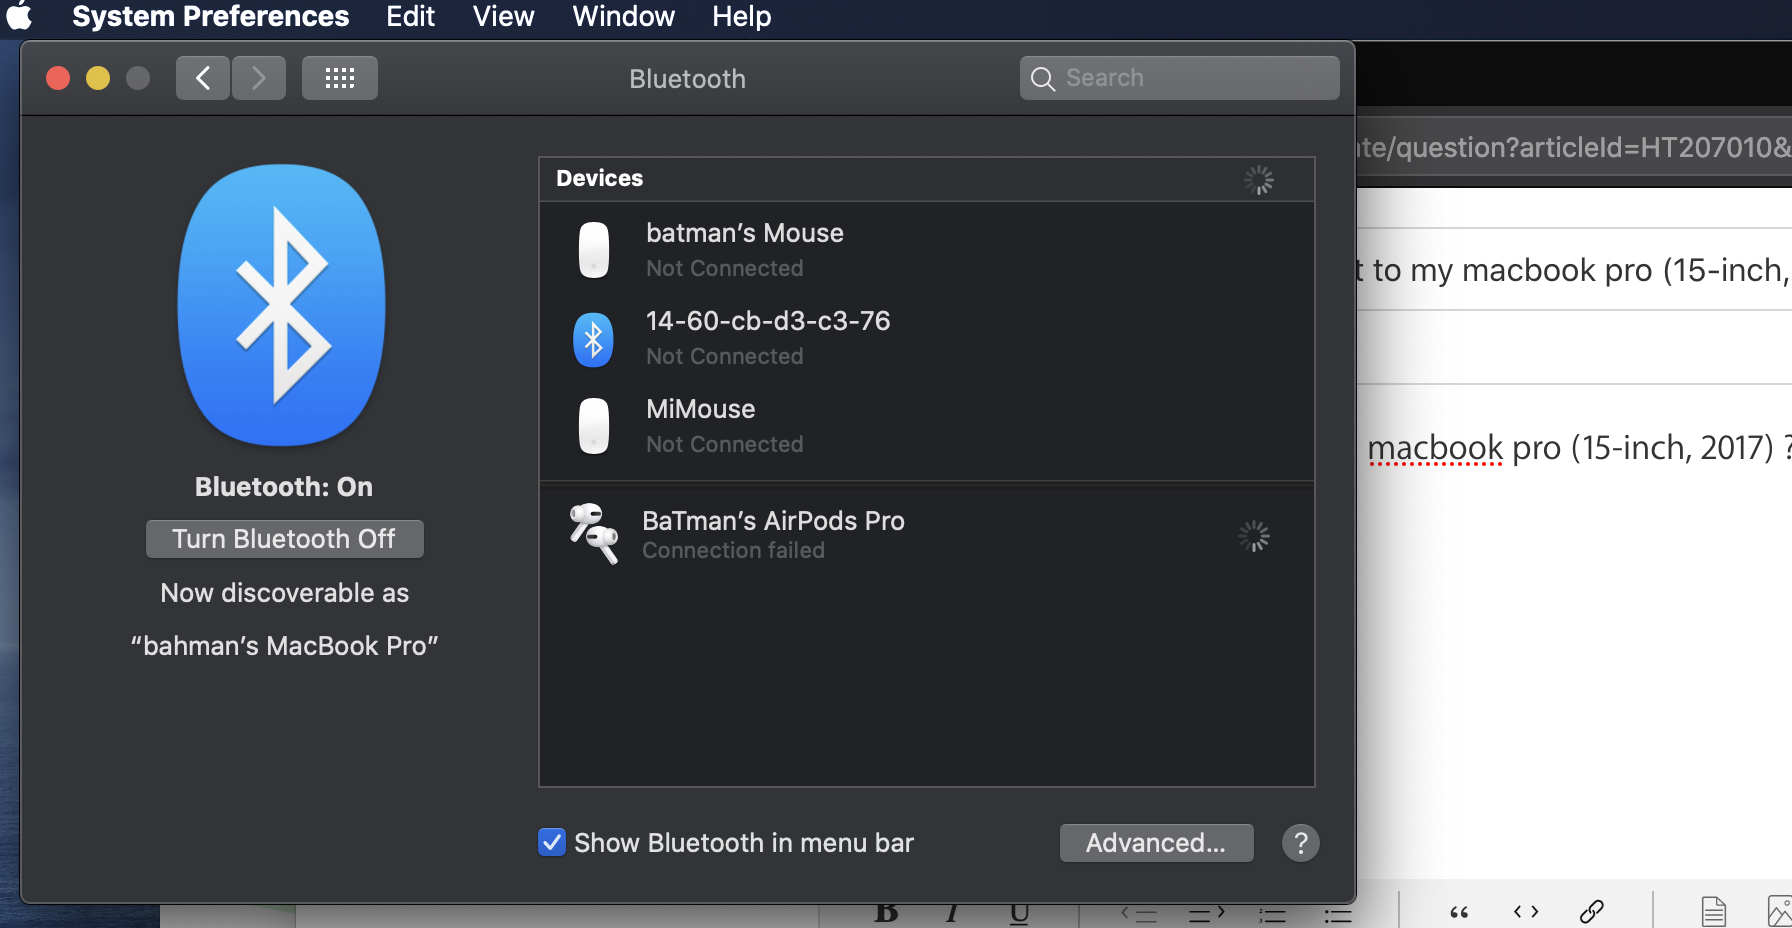Click the 'Devices' list header
The height and width of the screenshot is (928, 1792).
(x=600, y=178)
